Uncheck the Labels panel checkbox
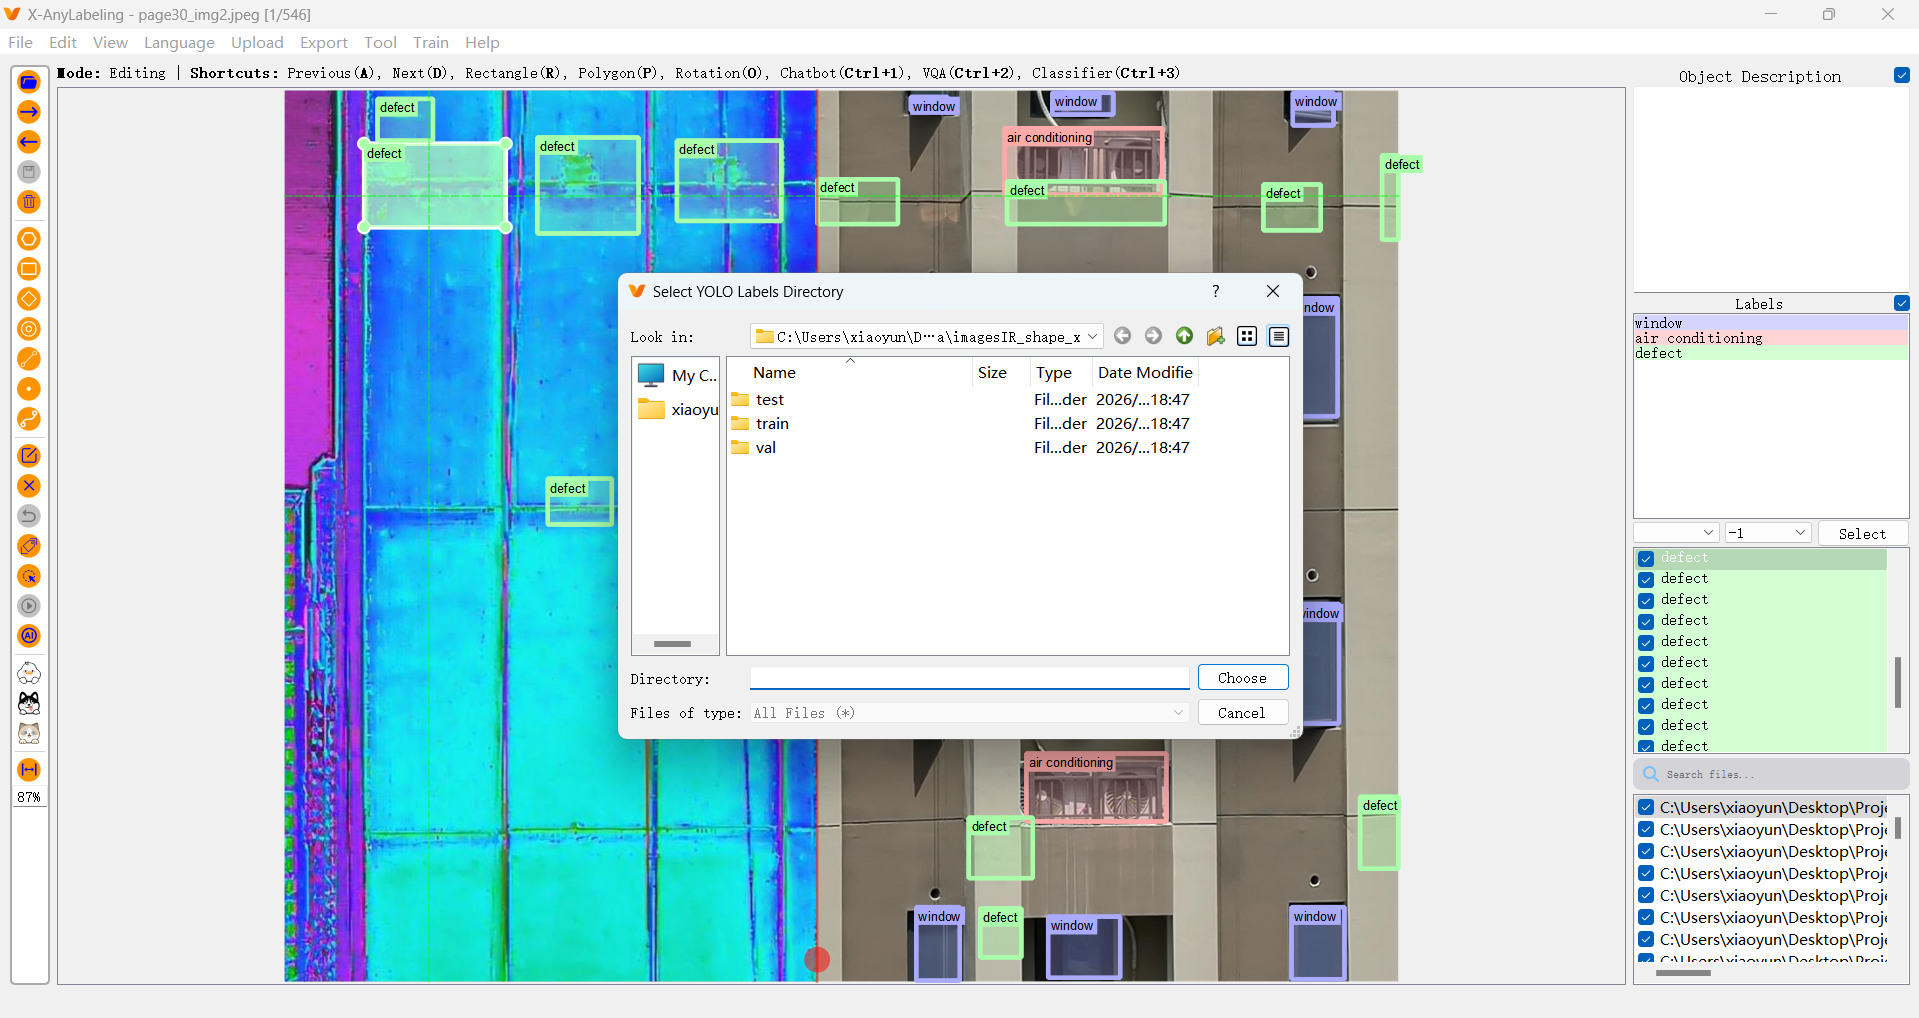This screenshot has width=1919, height=1018. click(1902, 303)
